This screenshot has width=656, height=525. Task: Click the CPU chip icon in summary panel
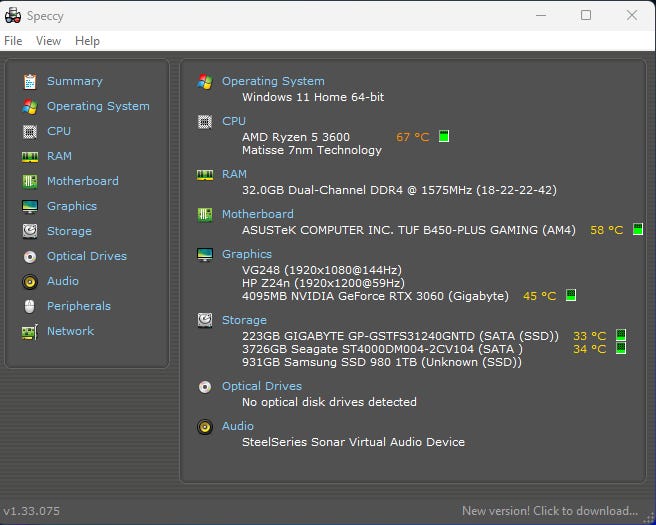(205, 122)
